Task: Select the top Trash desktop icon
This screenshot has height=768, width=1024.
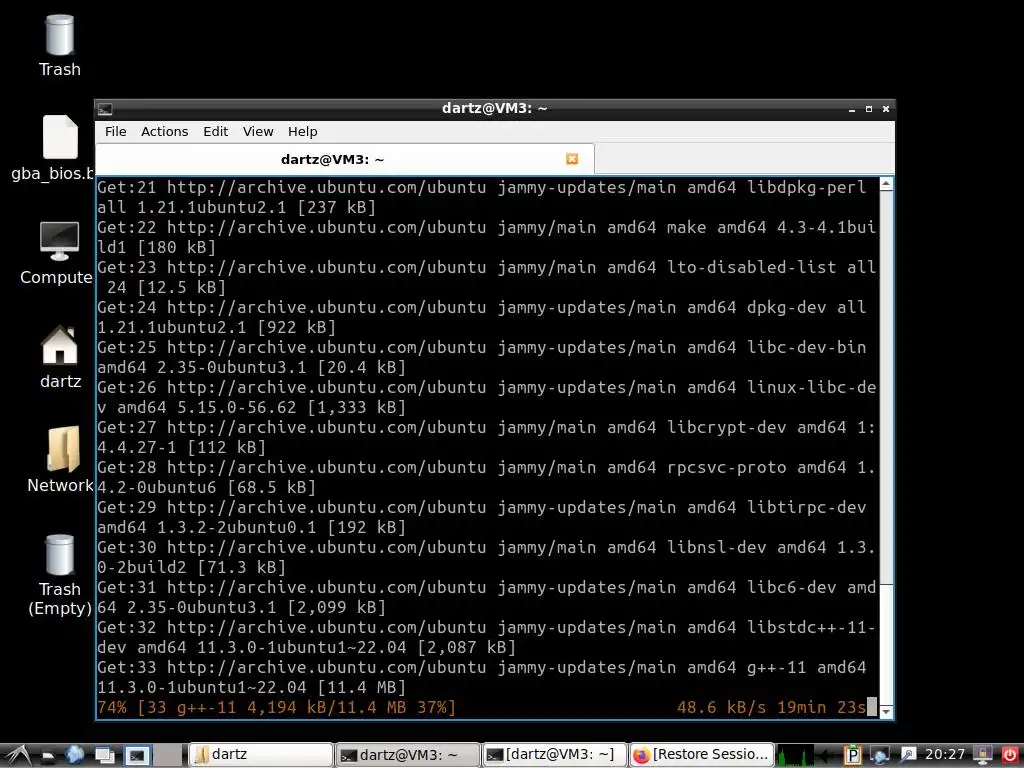Action: [x=59, y=46]
